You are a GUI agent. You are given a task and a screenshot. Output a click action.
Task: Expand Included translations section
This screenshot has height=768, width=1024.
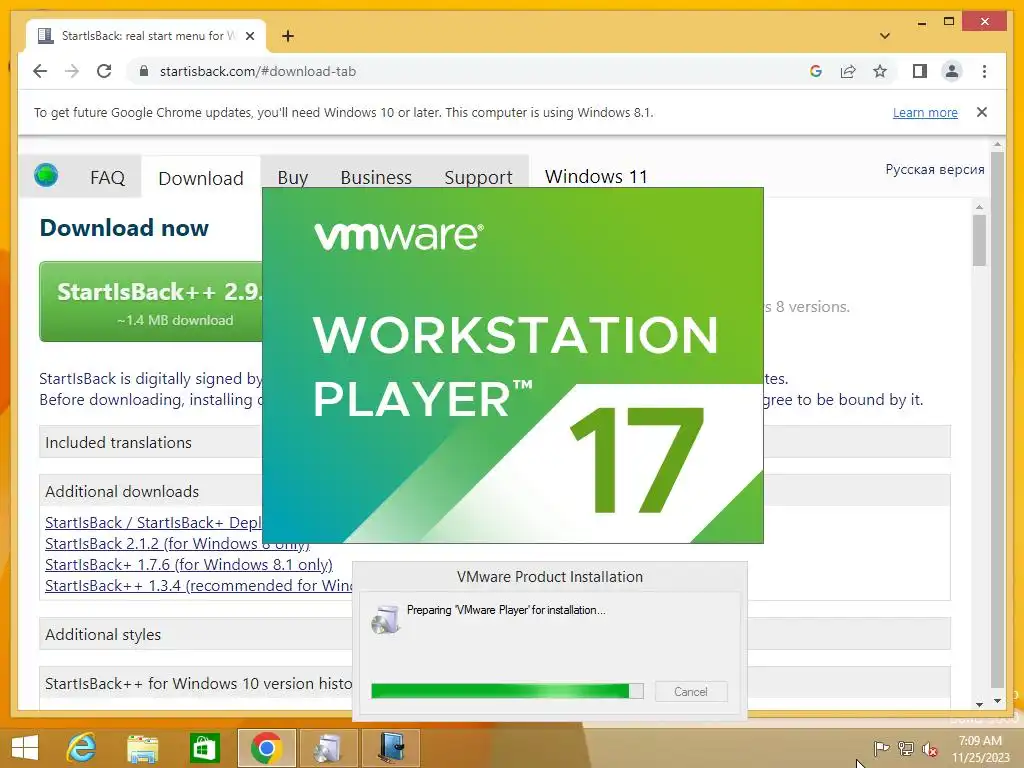tap(152, 442)
